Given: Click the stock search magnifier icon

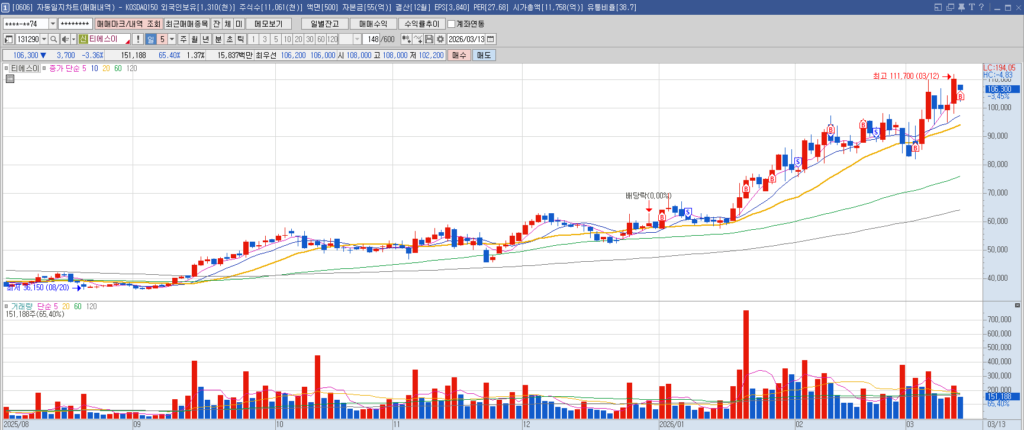Looking at the screenshot, I should pyautogui.click(x=54, y=39).
